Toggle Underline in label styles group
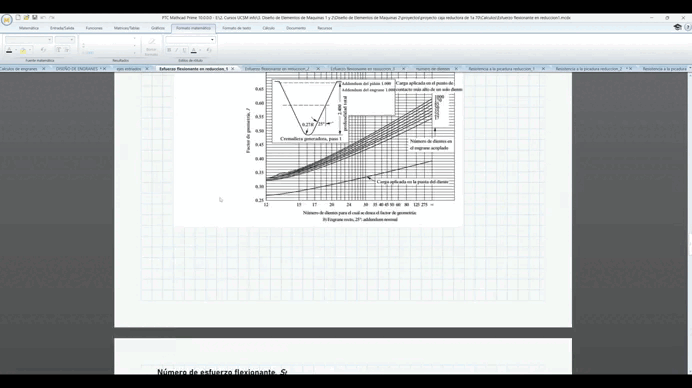The image size is (692, 388). click(x=184, y=50)
